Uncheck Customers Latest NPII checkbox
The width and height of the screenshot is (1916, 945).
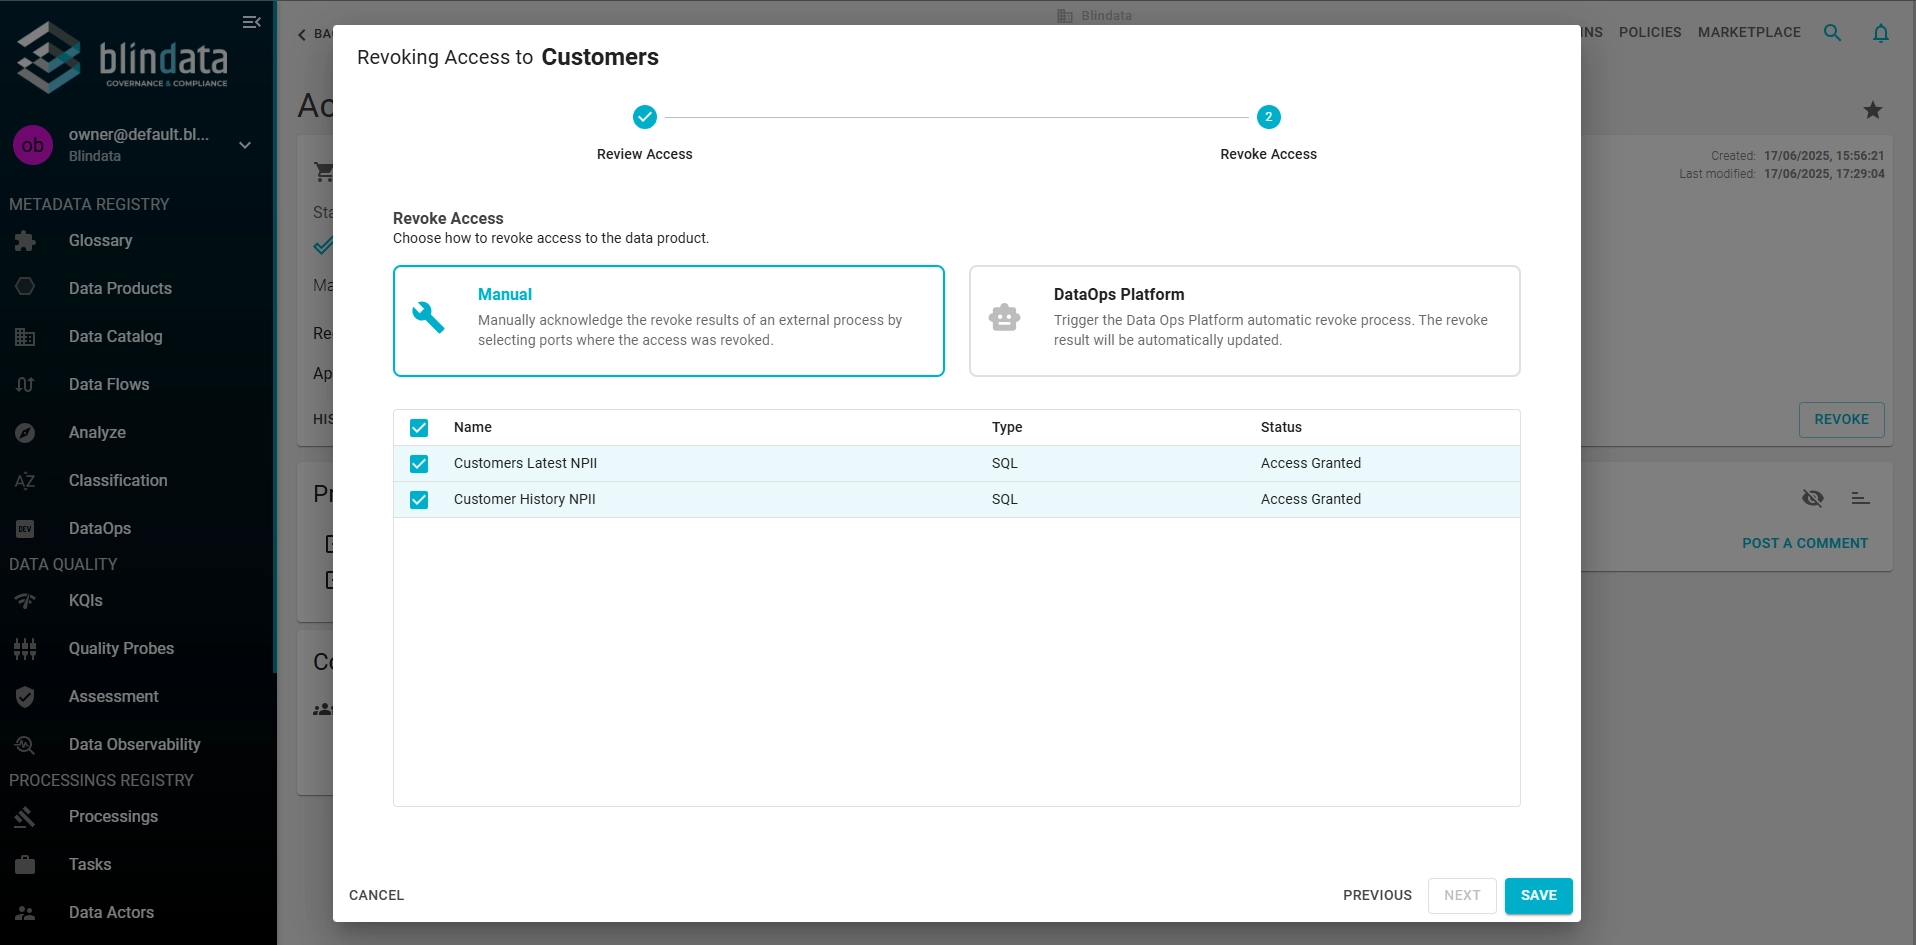[419, 464]
